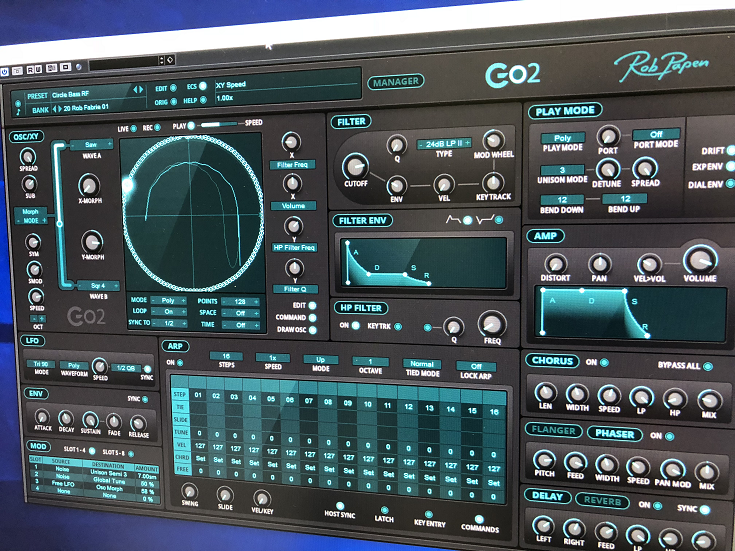
Task: Toggle the LFO SYNC switch
Action: [147, 369]
